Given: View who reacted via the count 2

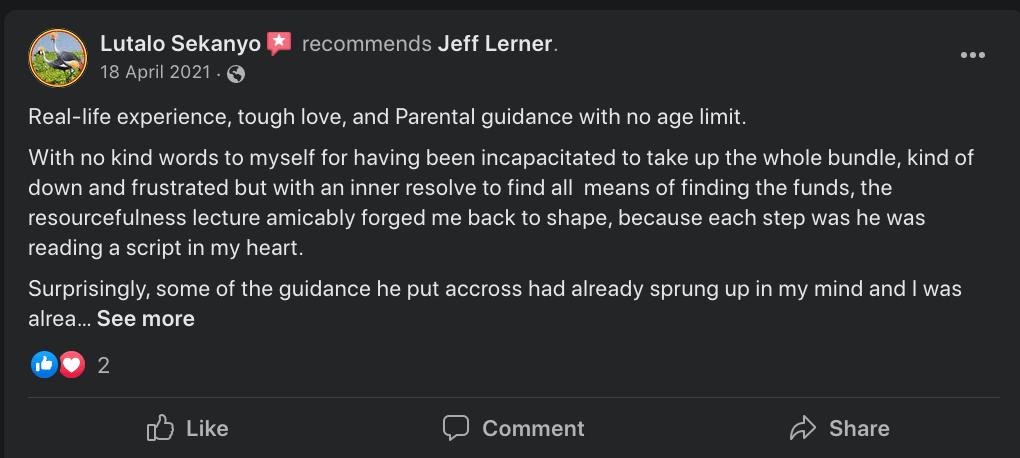Looking at the screenshot, I should pyautogui.click(x=104, y=366).
